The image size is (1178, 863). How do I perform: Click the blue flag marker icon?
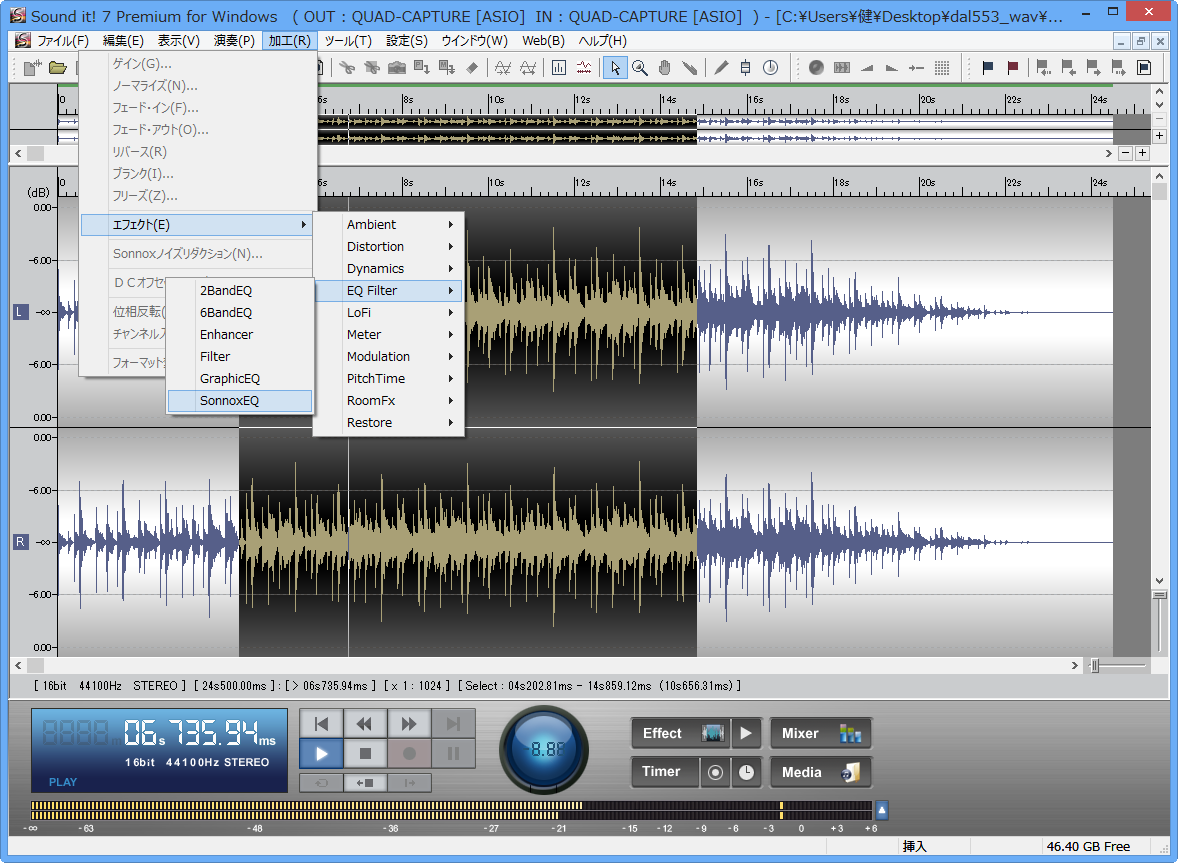coord(988,68)
